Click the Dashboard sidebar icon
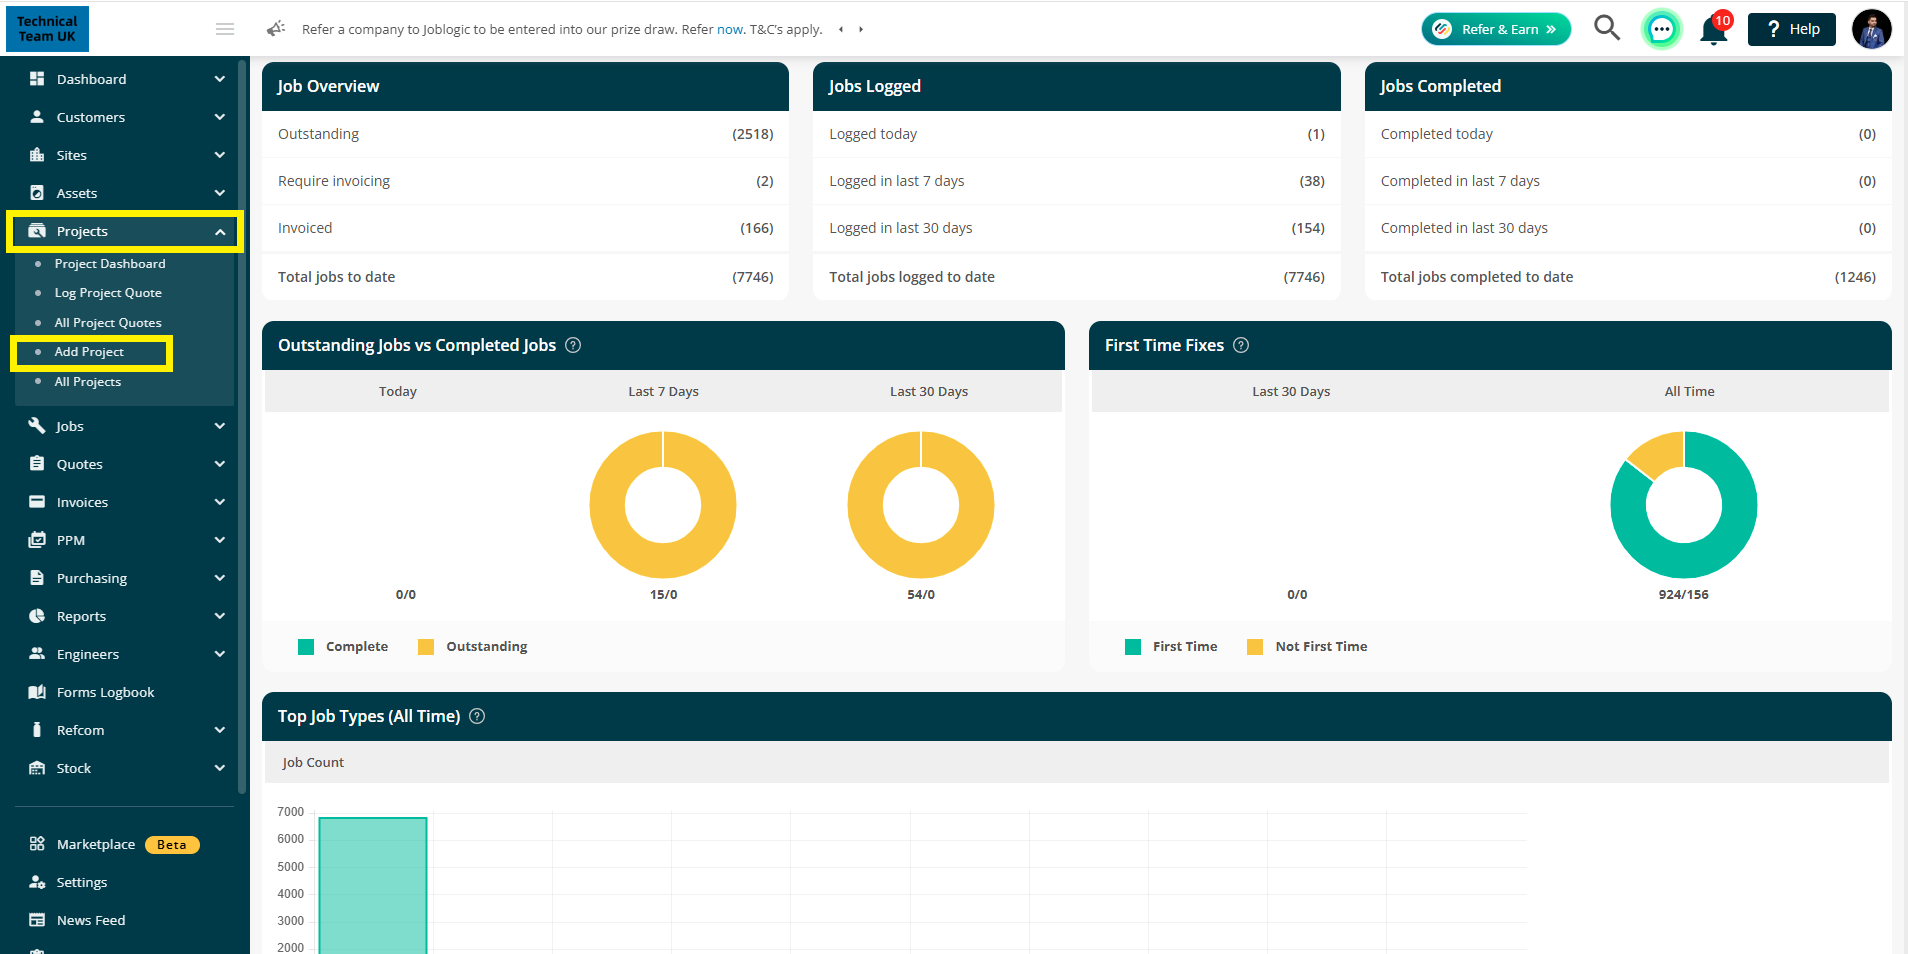 (37, 79)
